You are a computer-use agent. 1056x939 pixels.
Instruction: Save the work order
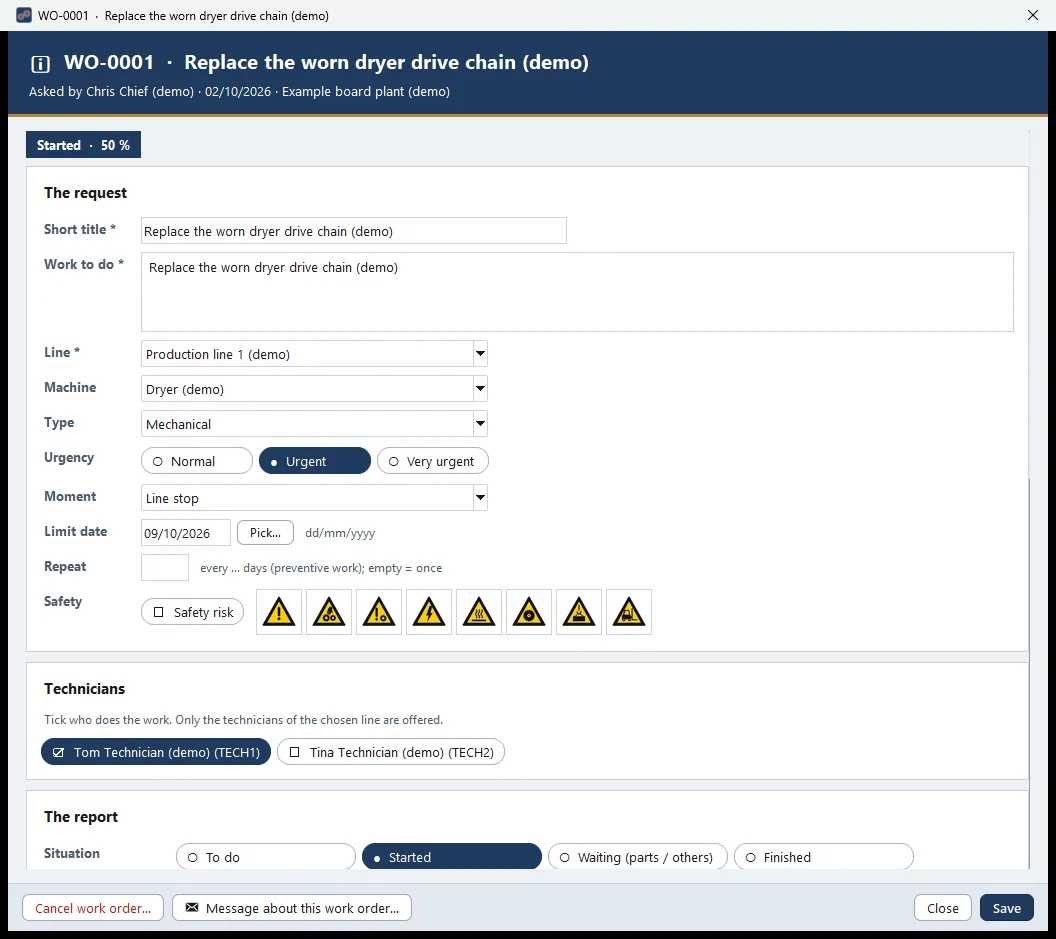coord(1006,907)
